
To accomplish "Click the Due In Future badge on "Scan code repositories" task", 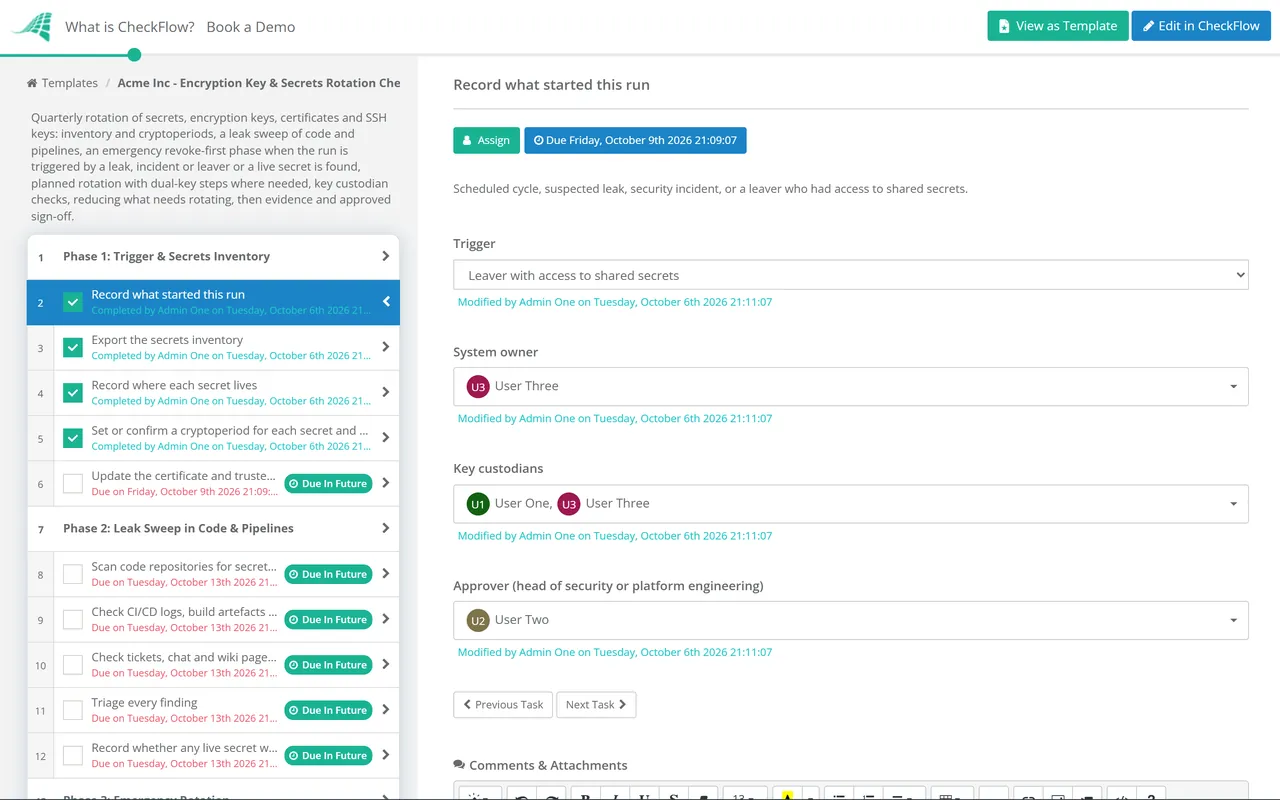I will (328, 575).
